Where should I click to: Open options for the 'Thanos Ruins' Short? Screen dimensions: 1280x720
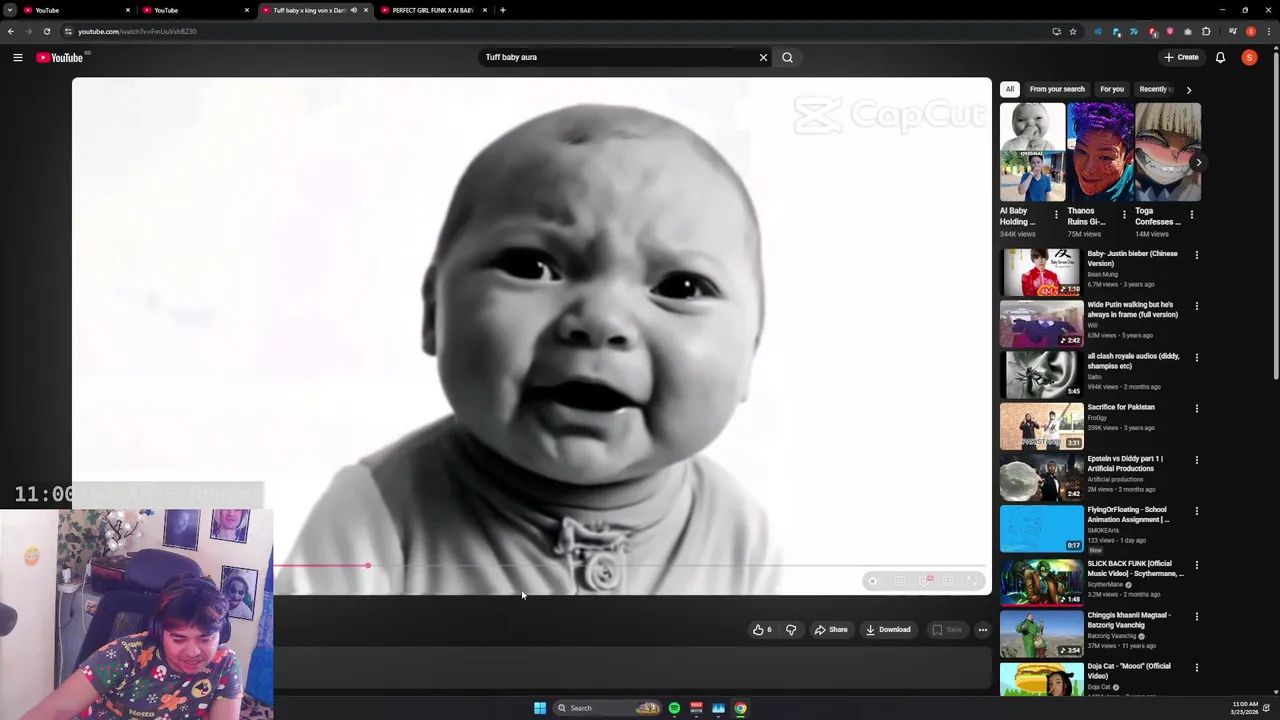coord(1124,215)
